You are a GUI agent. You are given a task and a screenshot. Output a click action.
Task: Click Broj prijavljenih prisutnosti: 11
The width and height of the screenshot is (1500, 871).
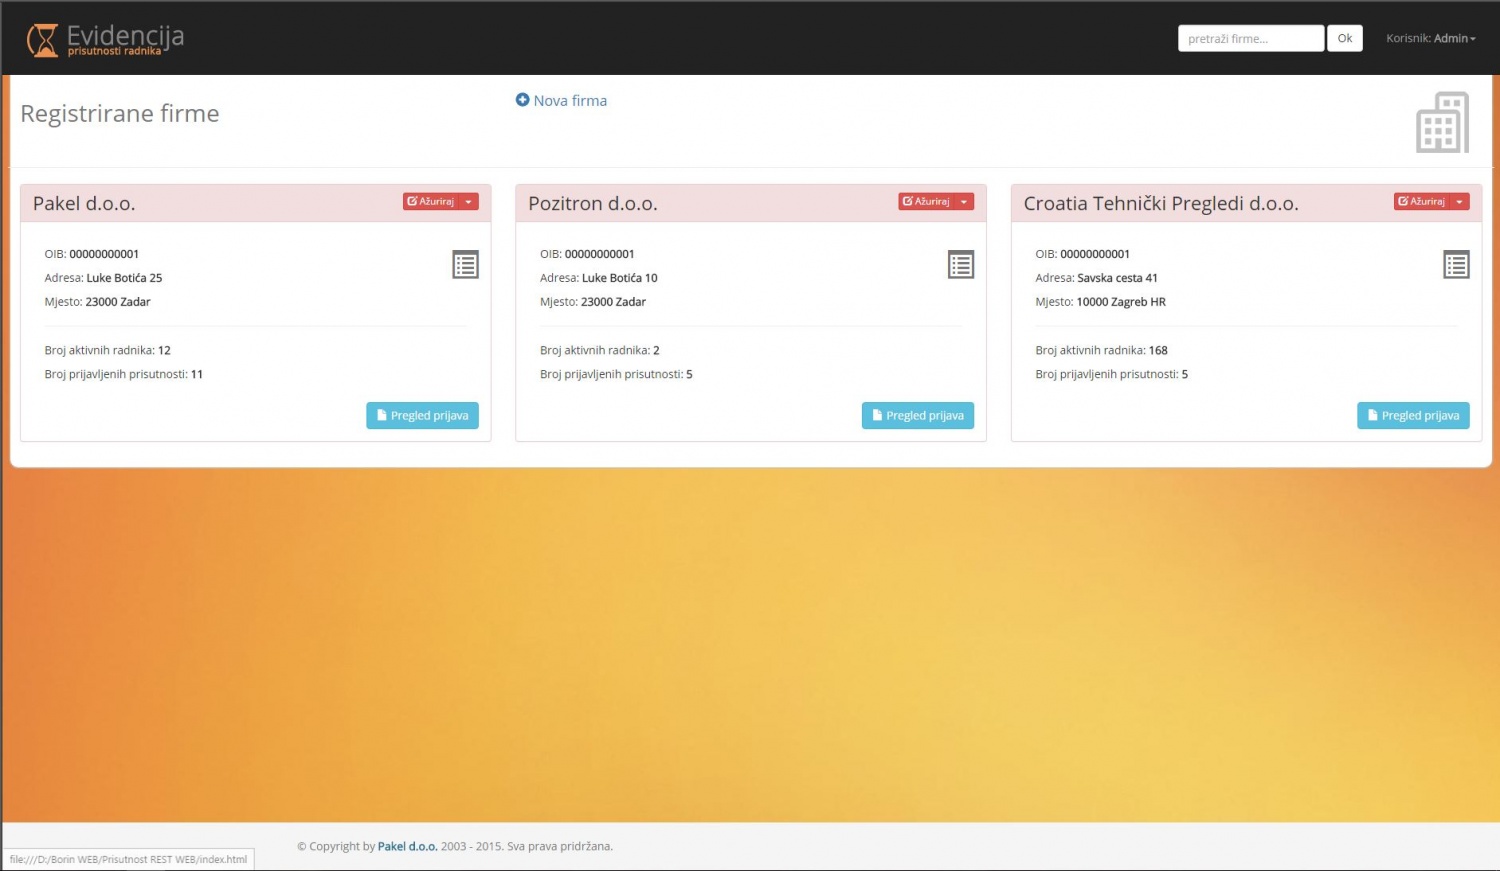point(124,374)
